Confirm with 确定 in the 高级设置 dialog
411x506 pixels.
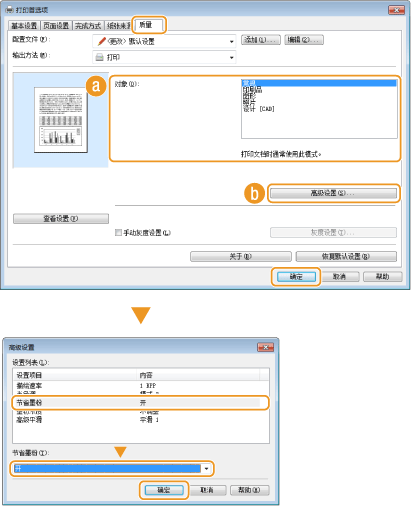click(164, 490)
